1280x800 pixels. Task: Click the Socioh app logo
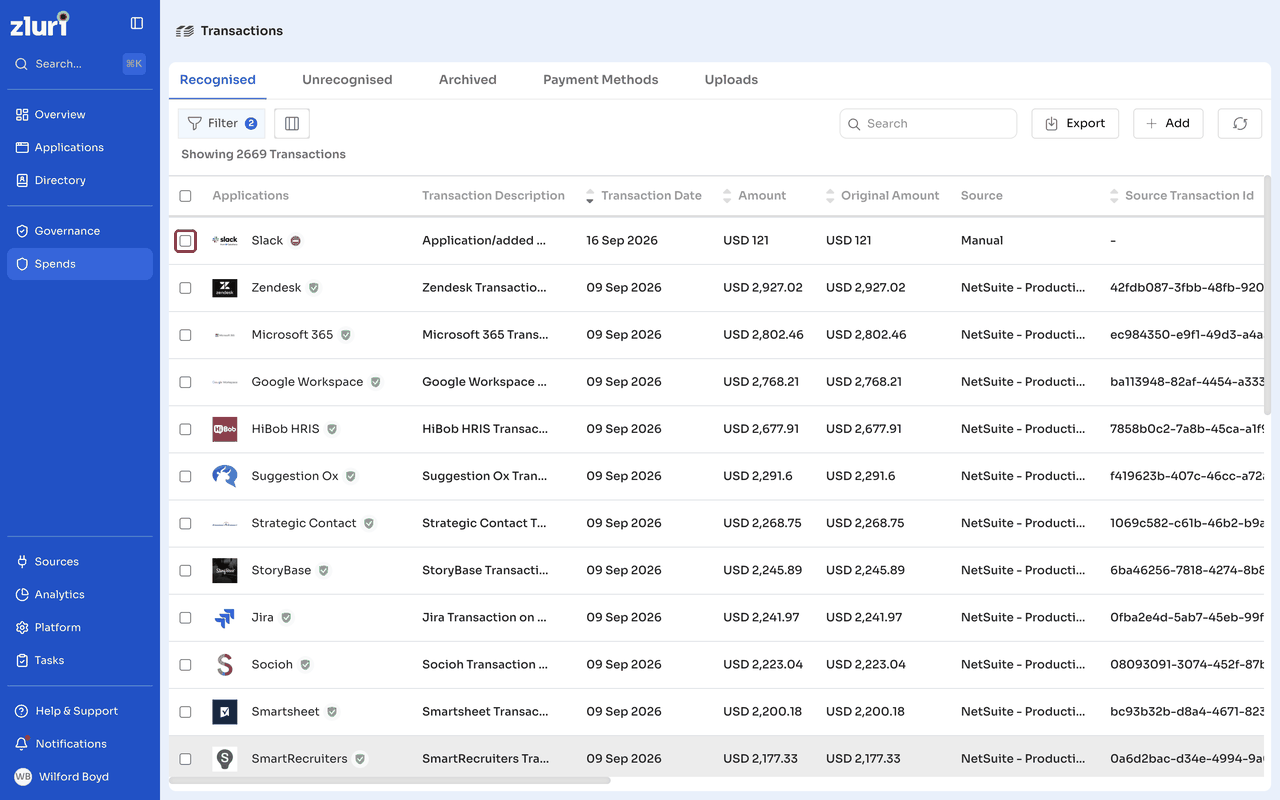coord(225,665)
